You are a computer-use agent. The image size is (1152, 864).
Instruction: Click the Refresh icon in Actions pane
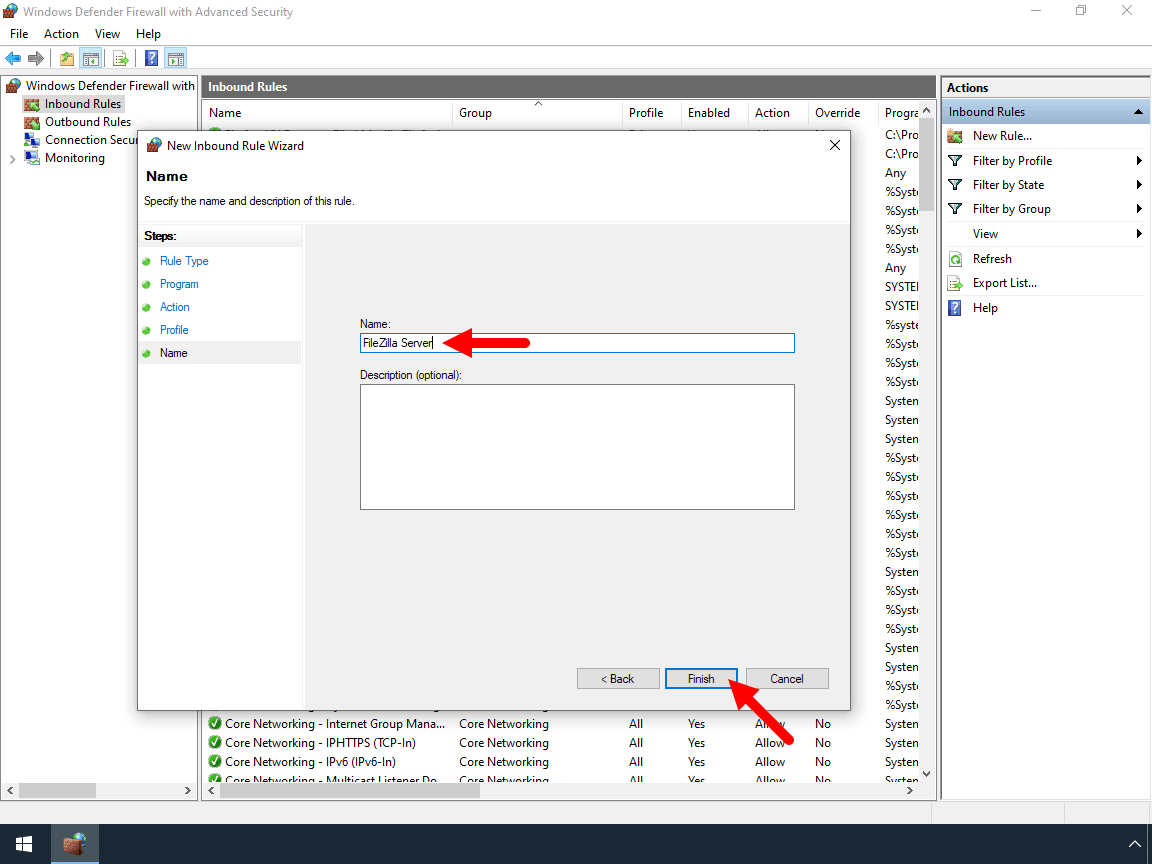click(x=956, y=258)
